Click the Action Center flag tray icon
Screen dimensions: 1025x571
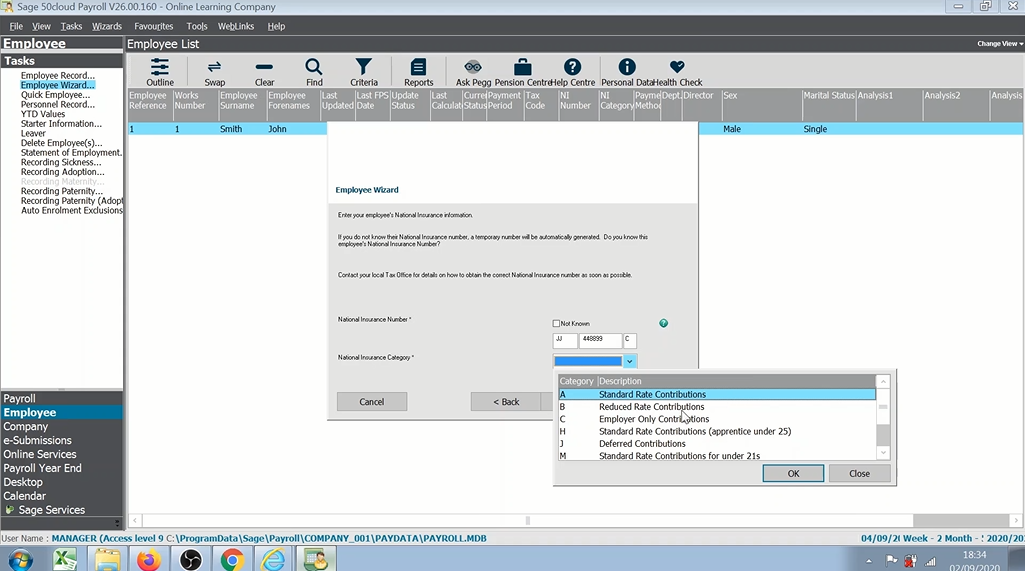(x=891, y=561)
